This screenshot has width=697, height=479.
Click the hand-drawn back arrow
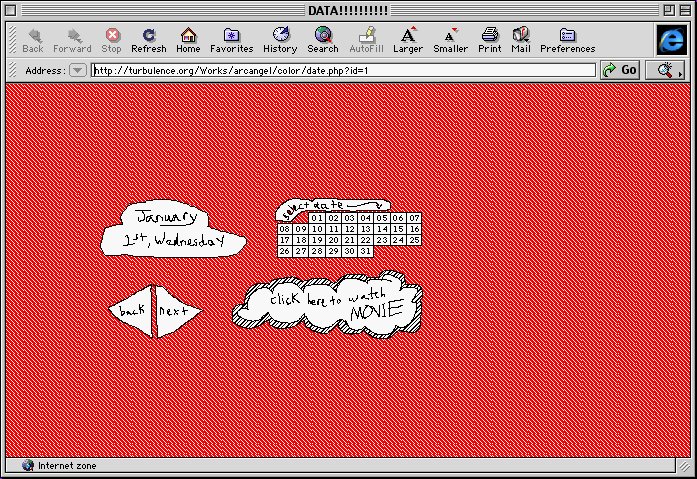pyautogui.click(x=131, y=311)
